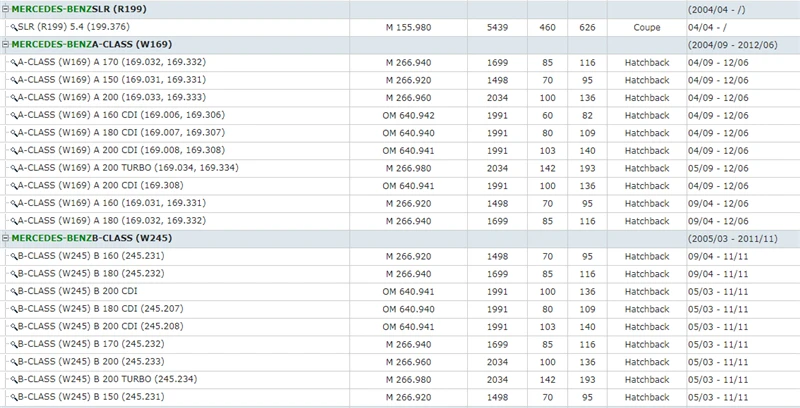Select A-CLASS (W169) A 180 CDI row
Screen dimensions: 800x408
coord(400,133)
